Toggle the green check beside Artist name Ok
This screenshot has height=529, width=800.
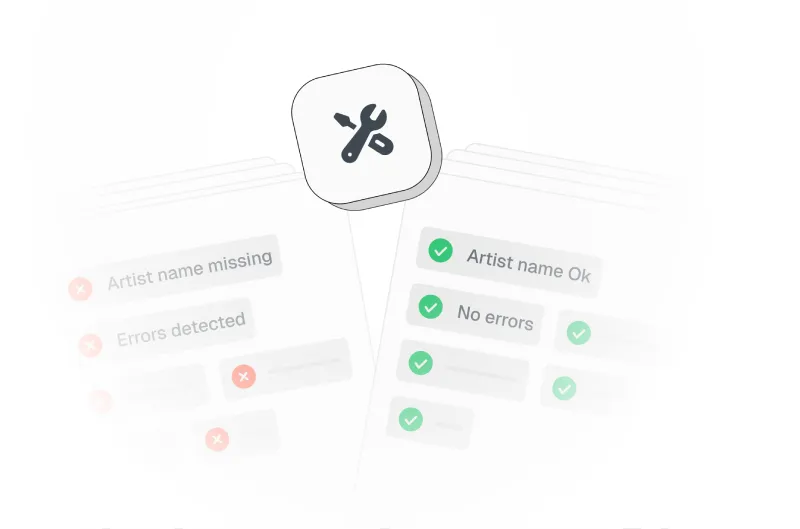click(440, 250)
